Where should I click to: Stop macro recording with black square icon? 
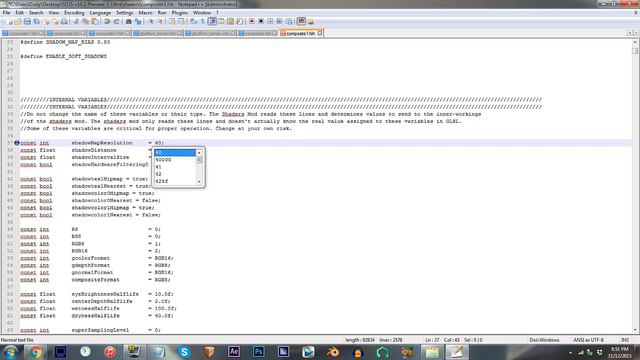click(x=261, y=21)
